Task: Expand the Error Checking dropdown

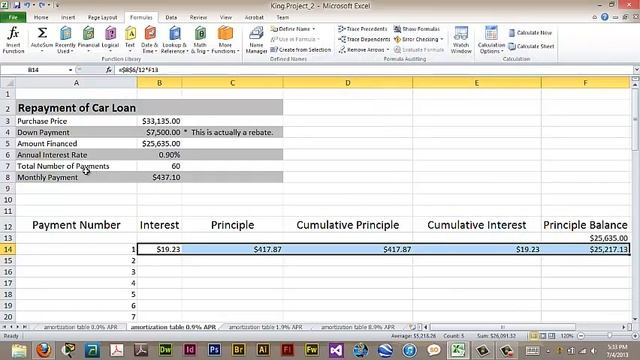Action: click(x=442, y=39)
